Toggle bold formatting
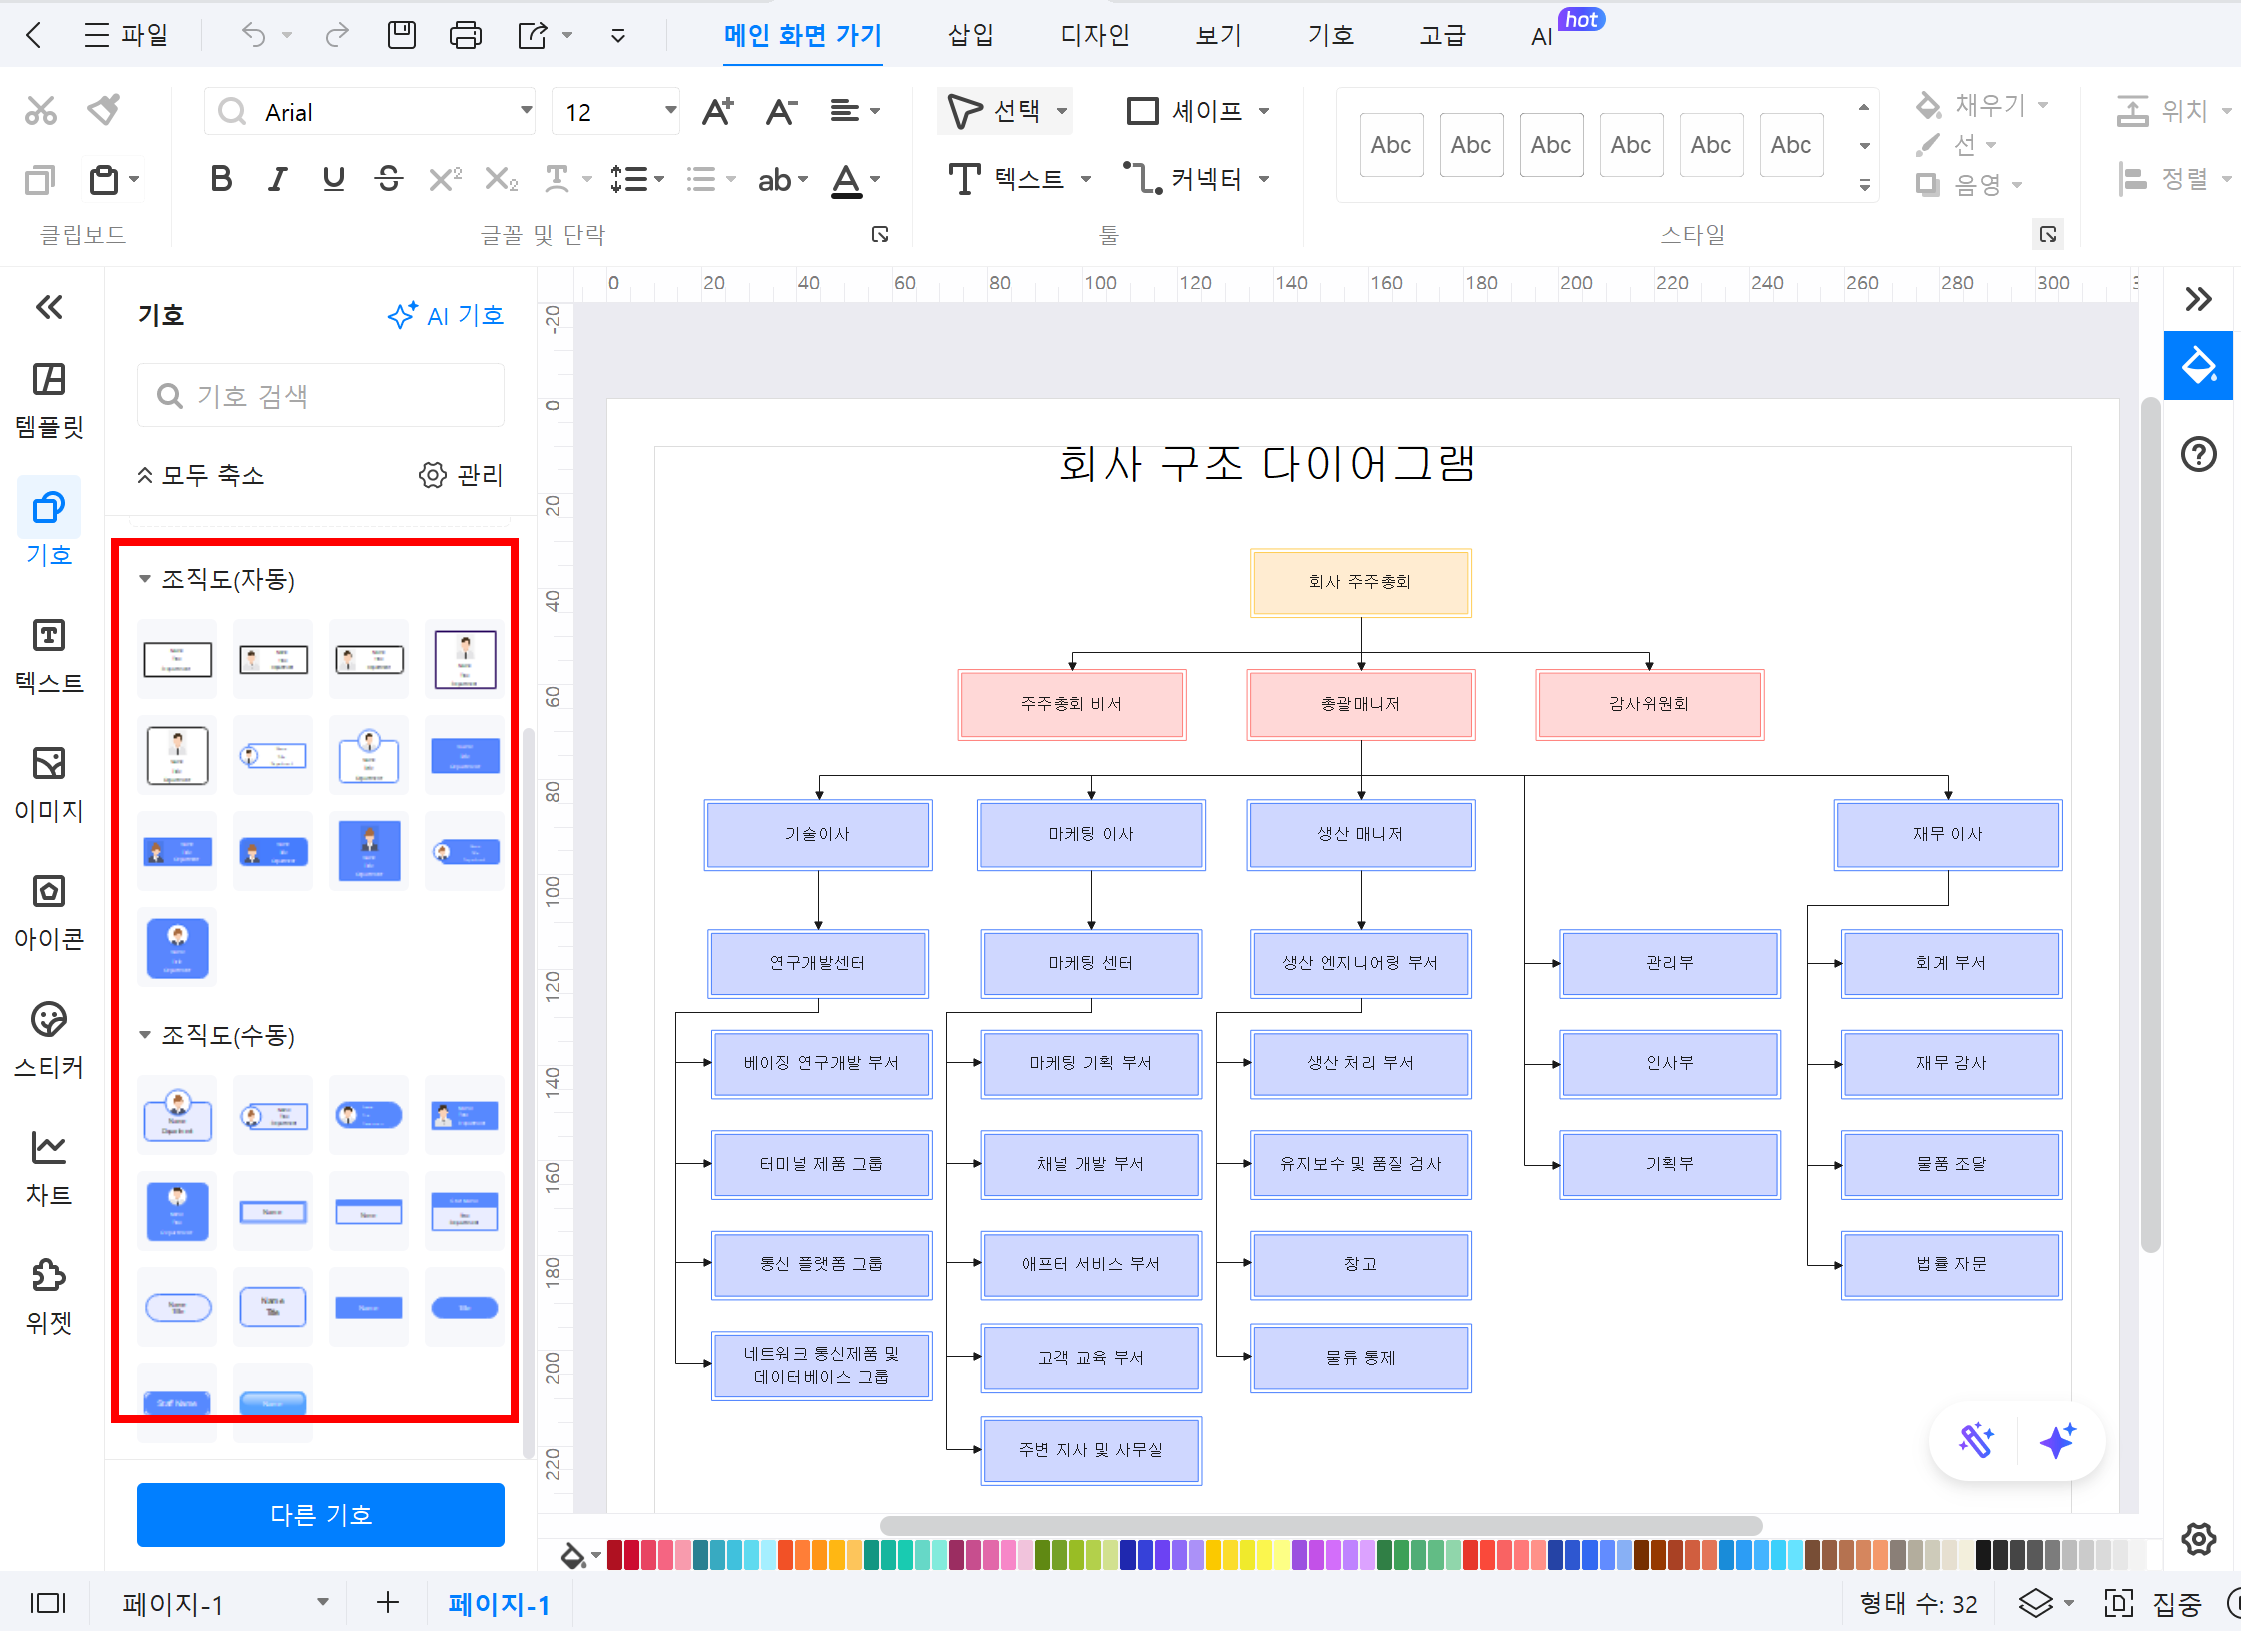The image size is (2241, 1631). [221, 180]
